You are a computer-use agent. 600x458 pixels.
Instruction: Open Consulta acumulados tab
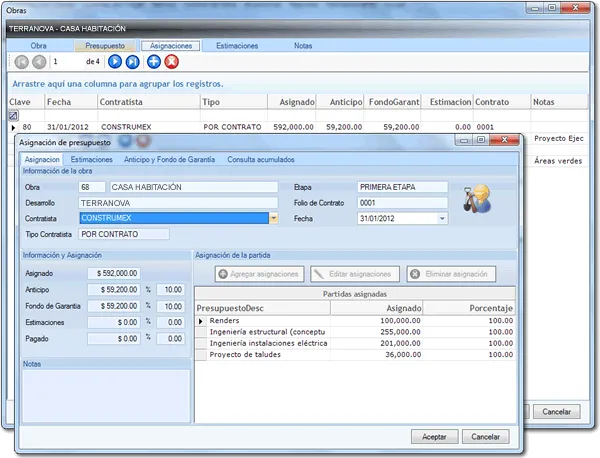[x=261, y=160]
